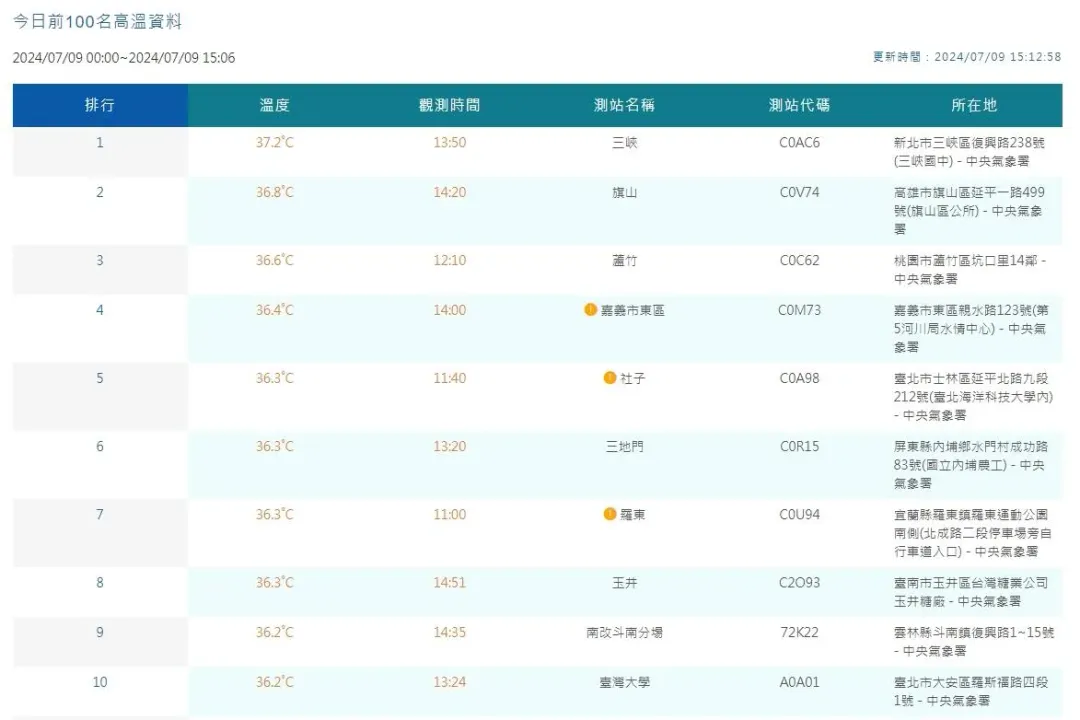Click the address of the 臺灣大學 station

pos(971,691)
